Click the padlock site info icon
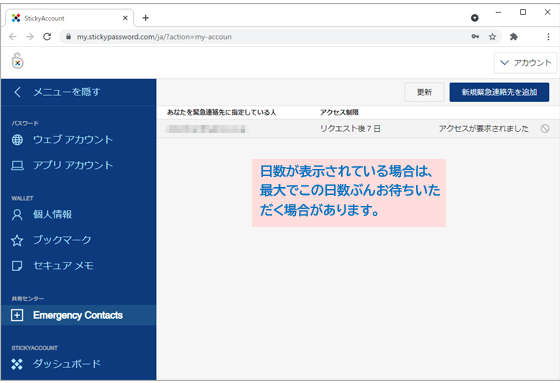The width and height of the screenshot is (560, 383). (x=69, y=37)
